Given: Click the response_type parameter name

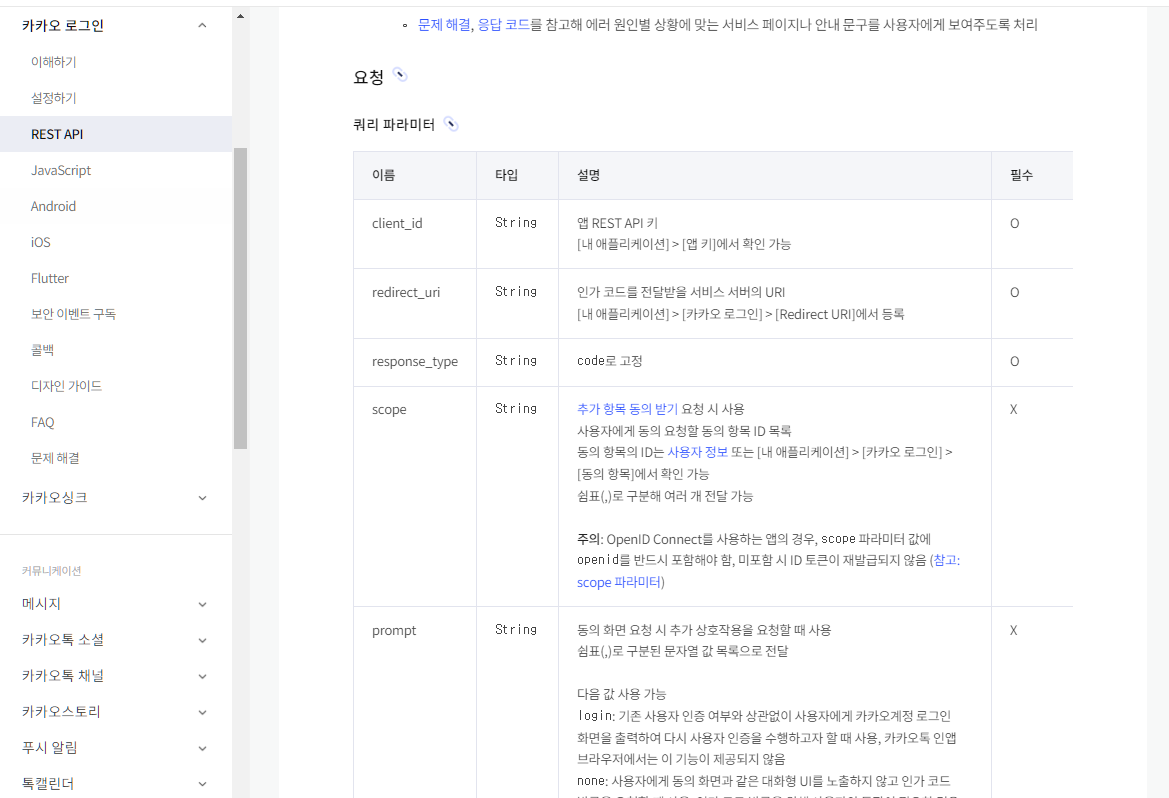Looking at the screenshot, I should pyautogui.click(x=415, y=362).
